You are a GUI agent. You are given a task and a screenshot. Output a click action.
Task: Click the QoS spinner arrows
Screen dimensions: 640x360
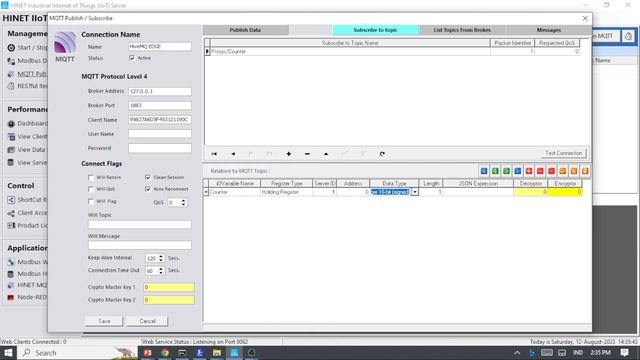[x=183, y=202]
